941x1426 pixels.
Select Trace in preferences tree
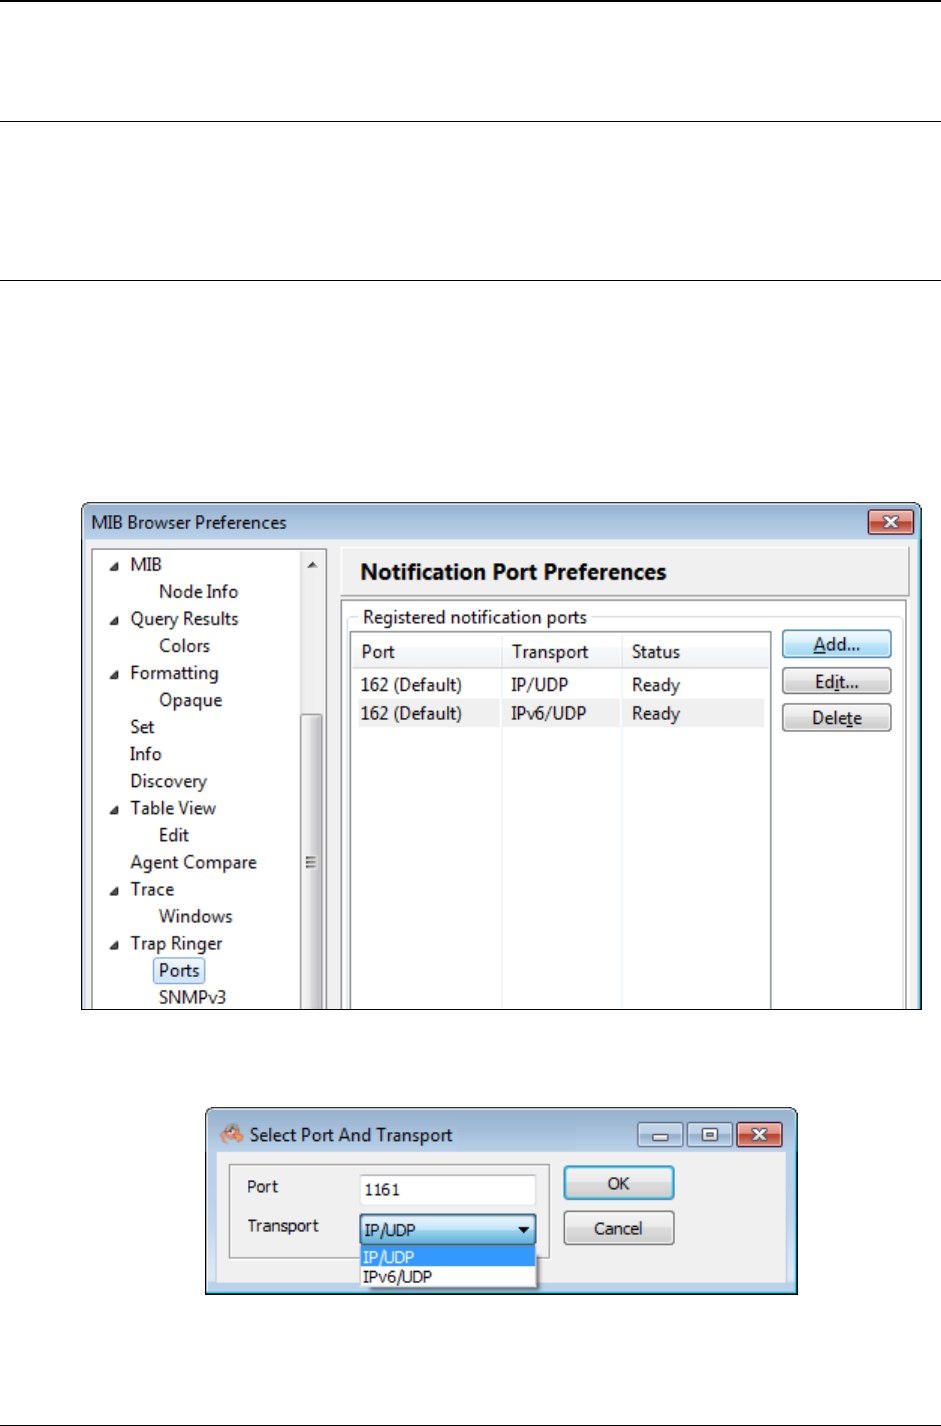click(152, 889)
